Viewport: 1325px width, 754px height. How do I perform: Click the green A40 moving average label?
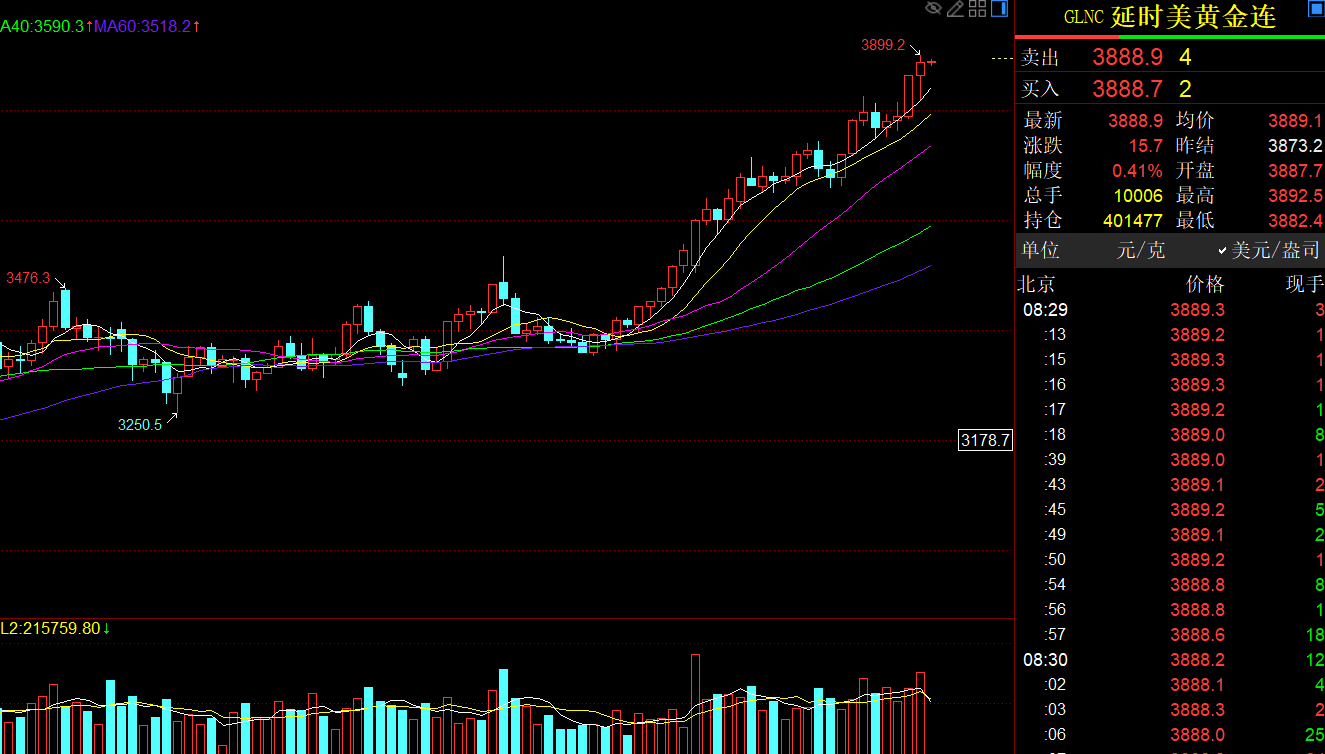click(x=44, y=26)
